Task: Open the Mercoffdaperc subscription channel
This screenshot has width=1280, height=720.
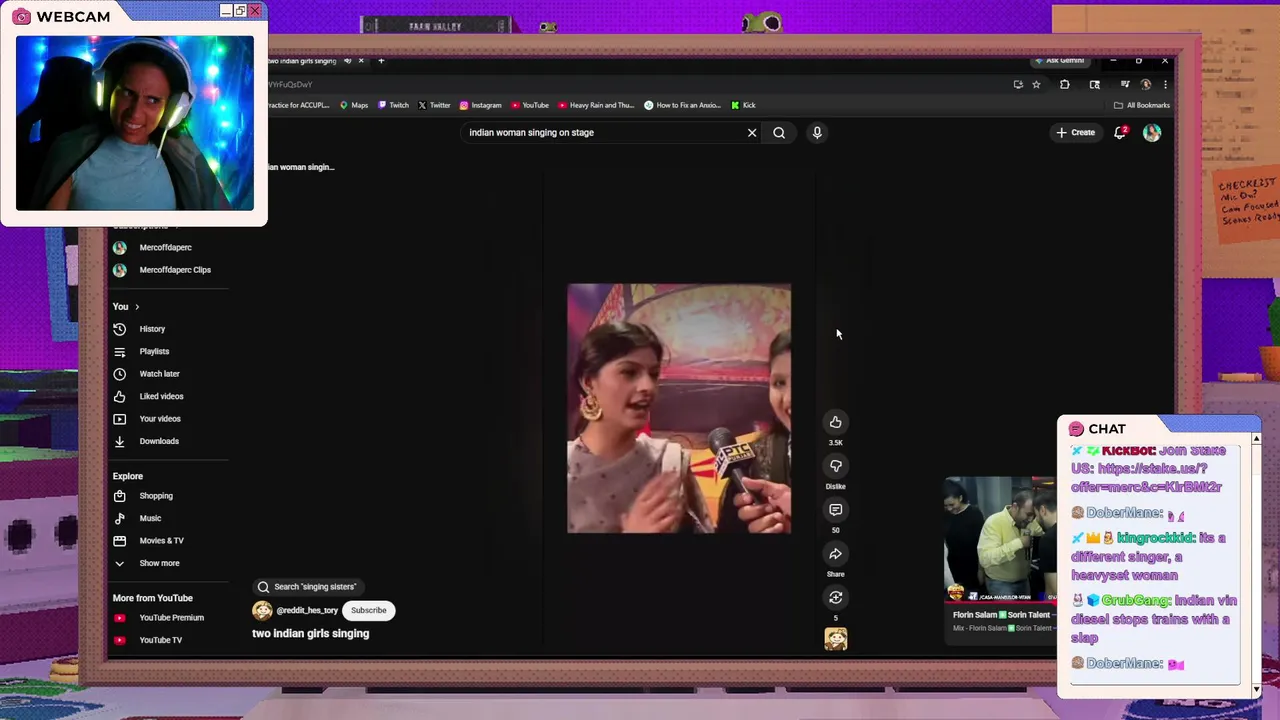Action: [x=165, y=247]
